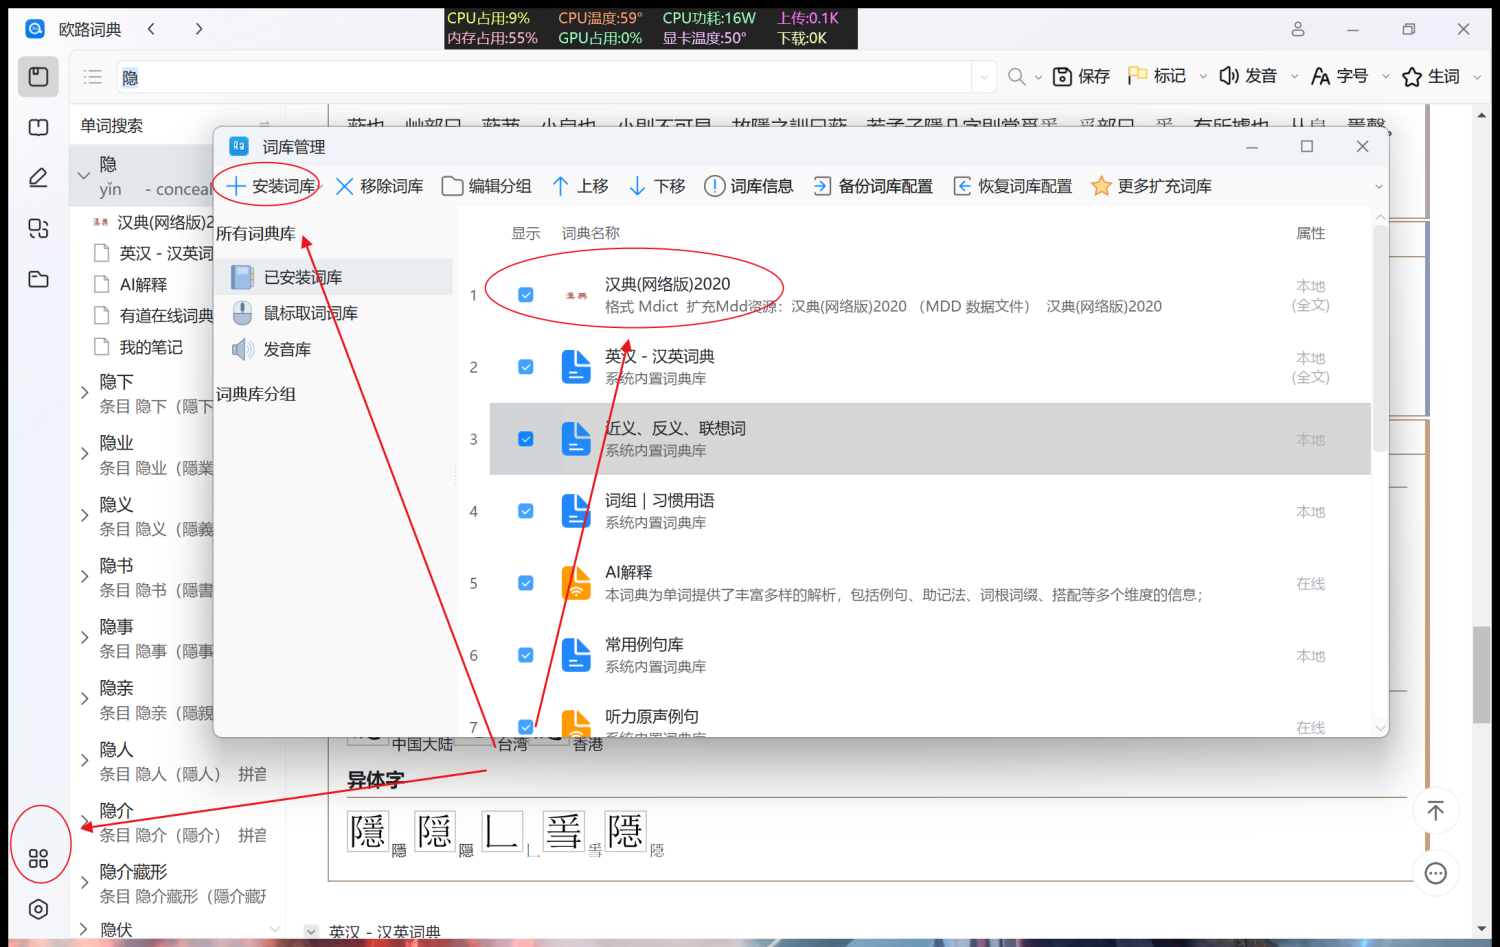The image size is (1500, 947).
Task: Expand dictionary manager toolbar overflow chevron
Action: click(x=1379, y=187)
